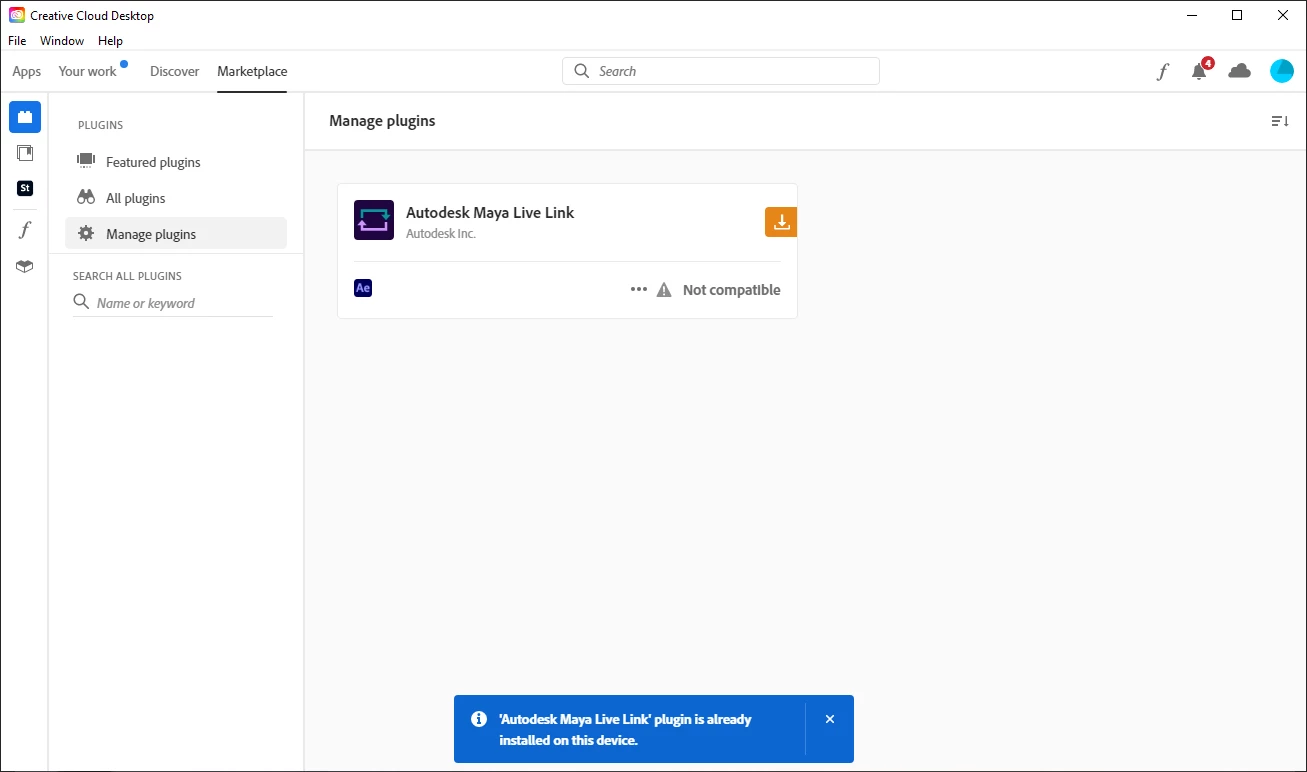
Task: Open the 3D box icon in left rail
Action: click(x=25, y=266)
